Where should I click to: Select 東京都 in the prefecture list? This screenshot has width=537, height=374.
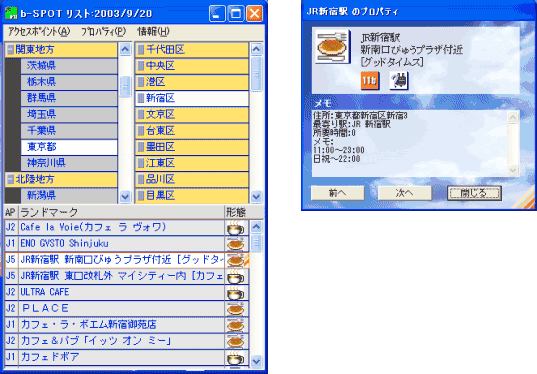(69, 147)
